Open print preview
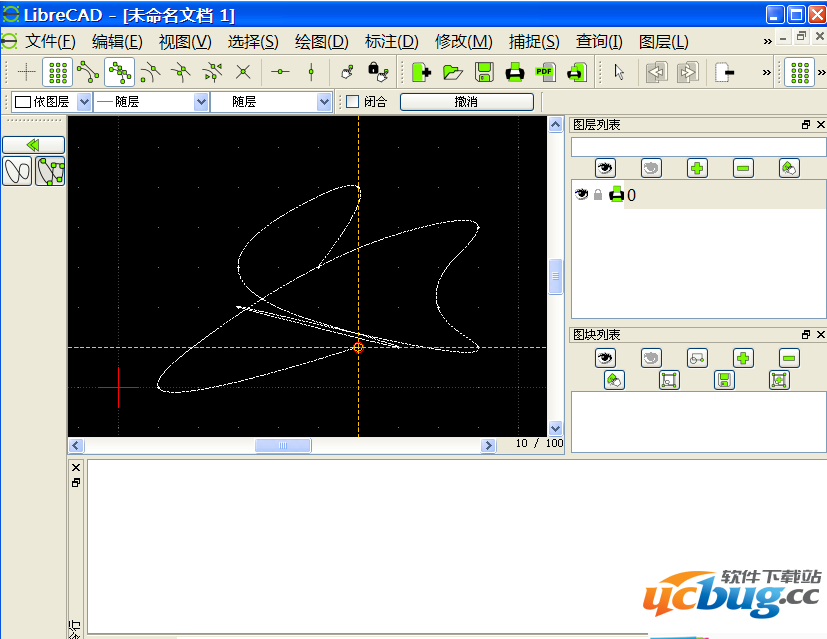The height and width of the screenshot is (639, 827). click(x=576, y=72)
